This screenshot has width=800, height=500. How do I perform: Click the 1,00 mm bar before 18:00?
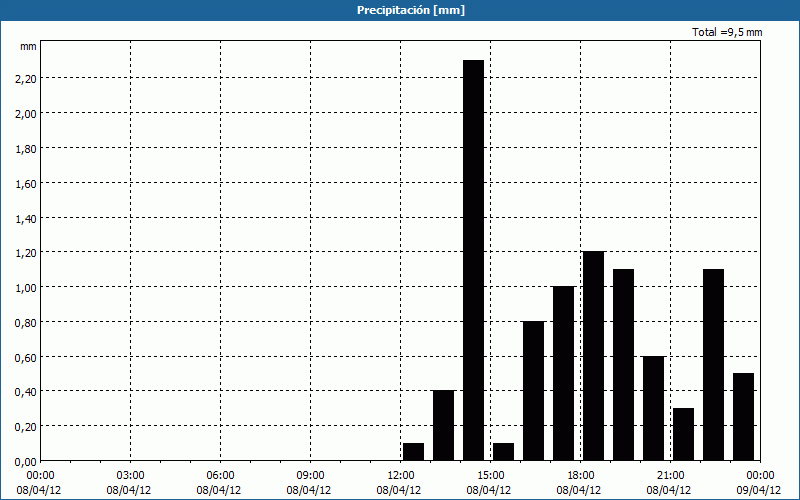[x=563, y=373]
